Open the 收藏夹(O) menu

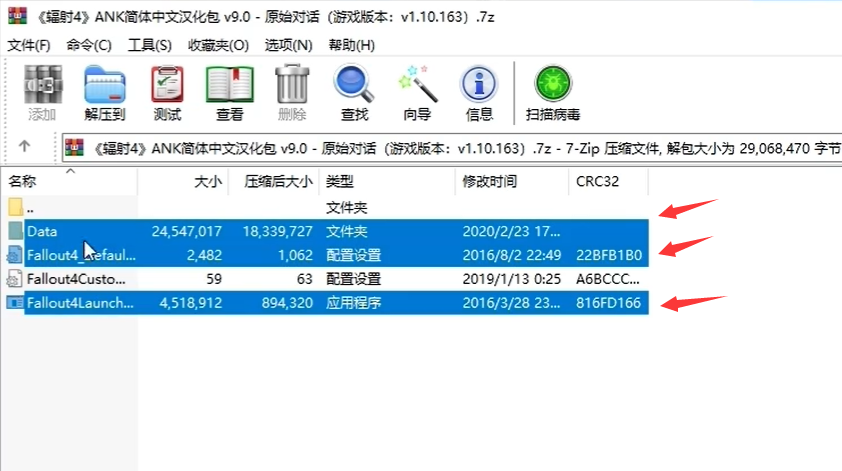click(218, 45)
